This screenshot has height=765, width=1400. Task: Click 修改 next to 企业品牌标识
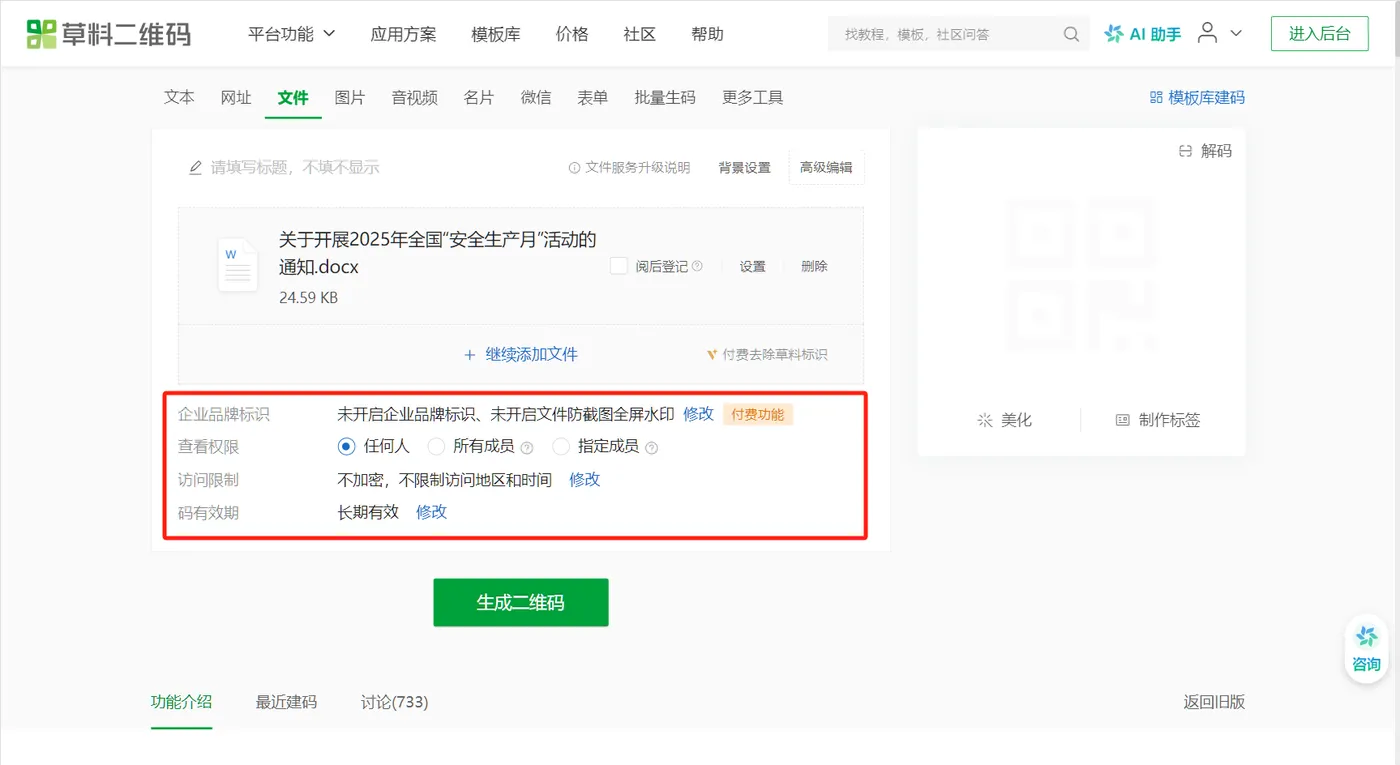699,414
